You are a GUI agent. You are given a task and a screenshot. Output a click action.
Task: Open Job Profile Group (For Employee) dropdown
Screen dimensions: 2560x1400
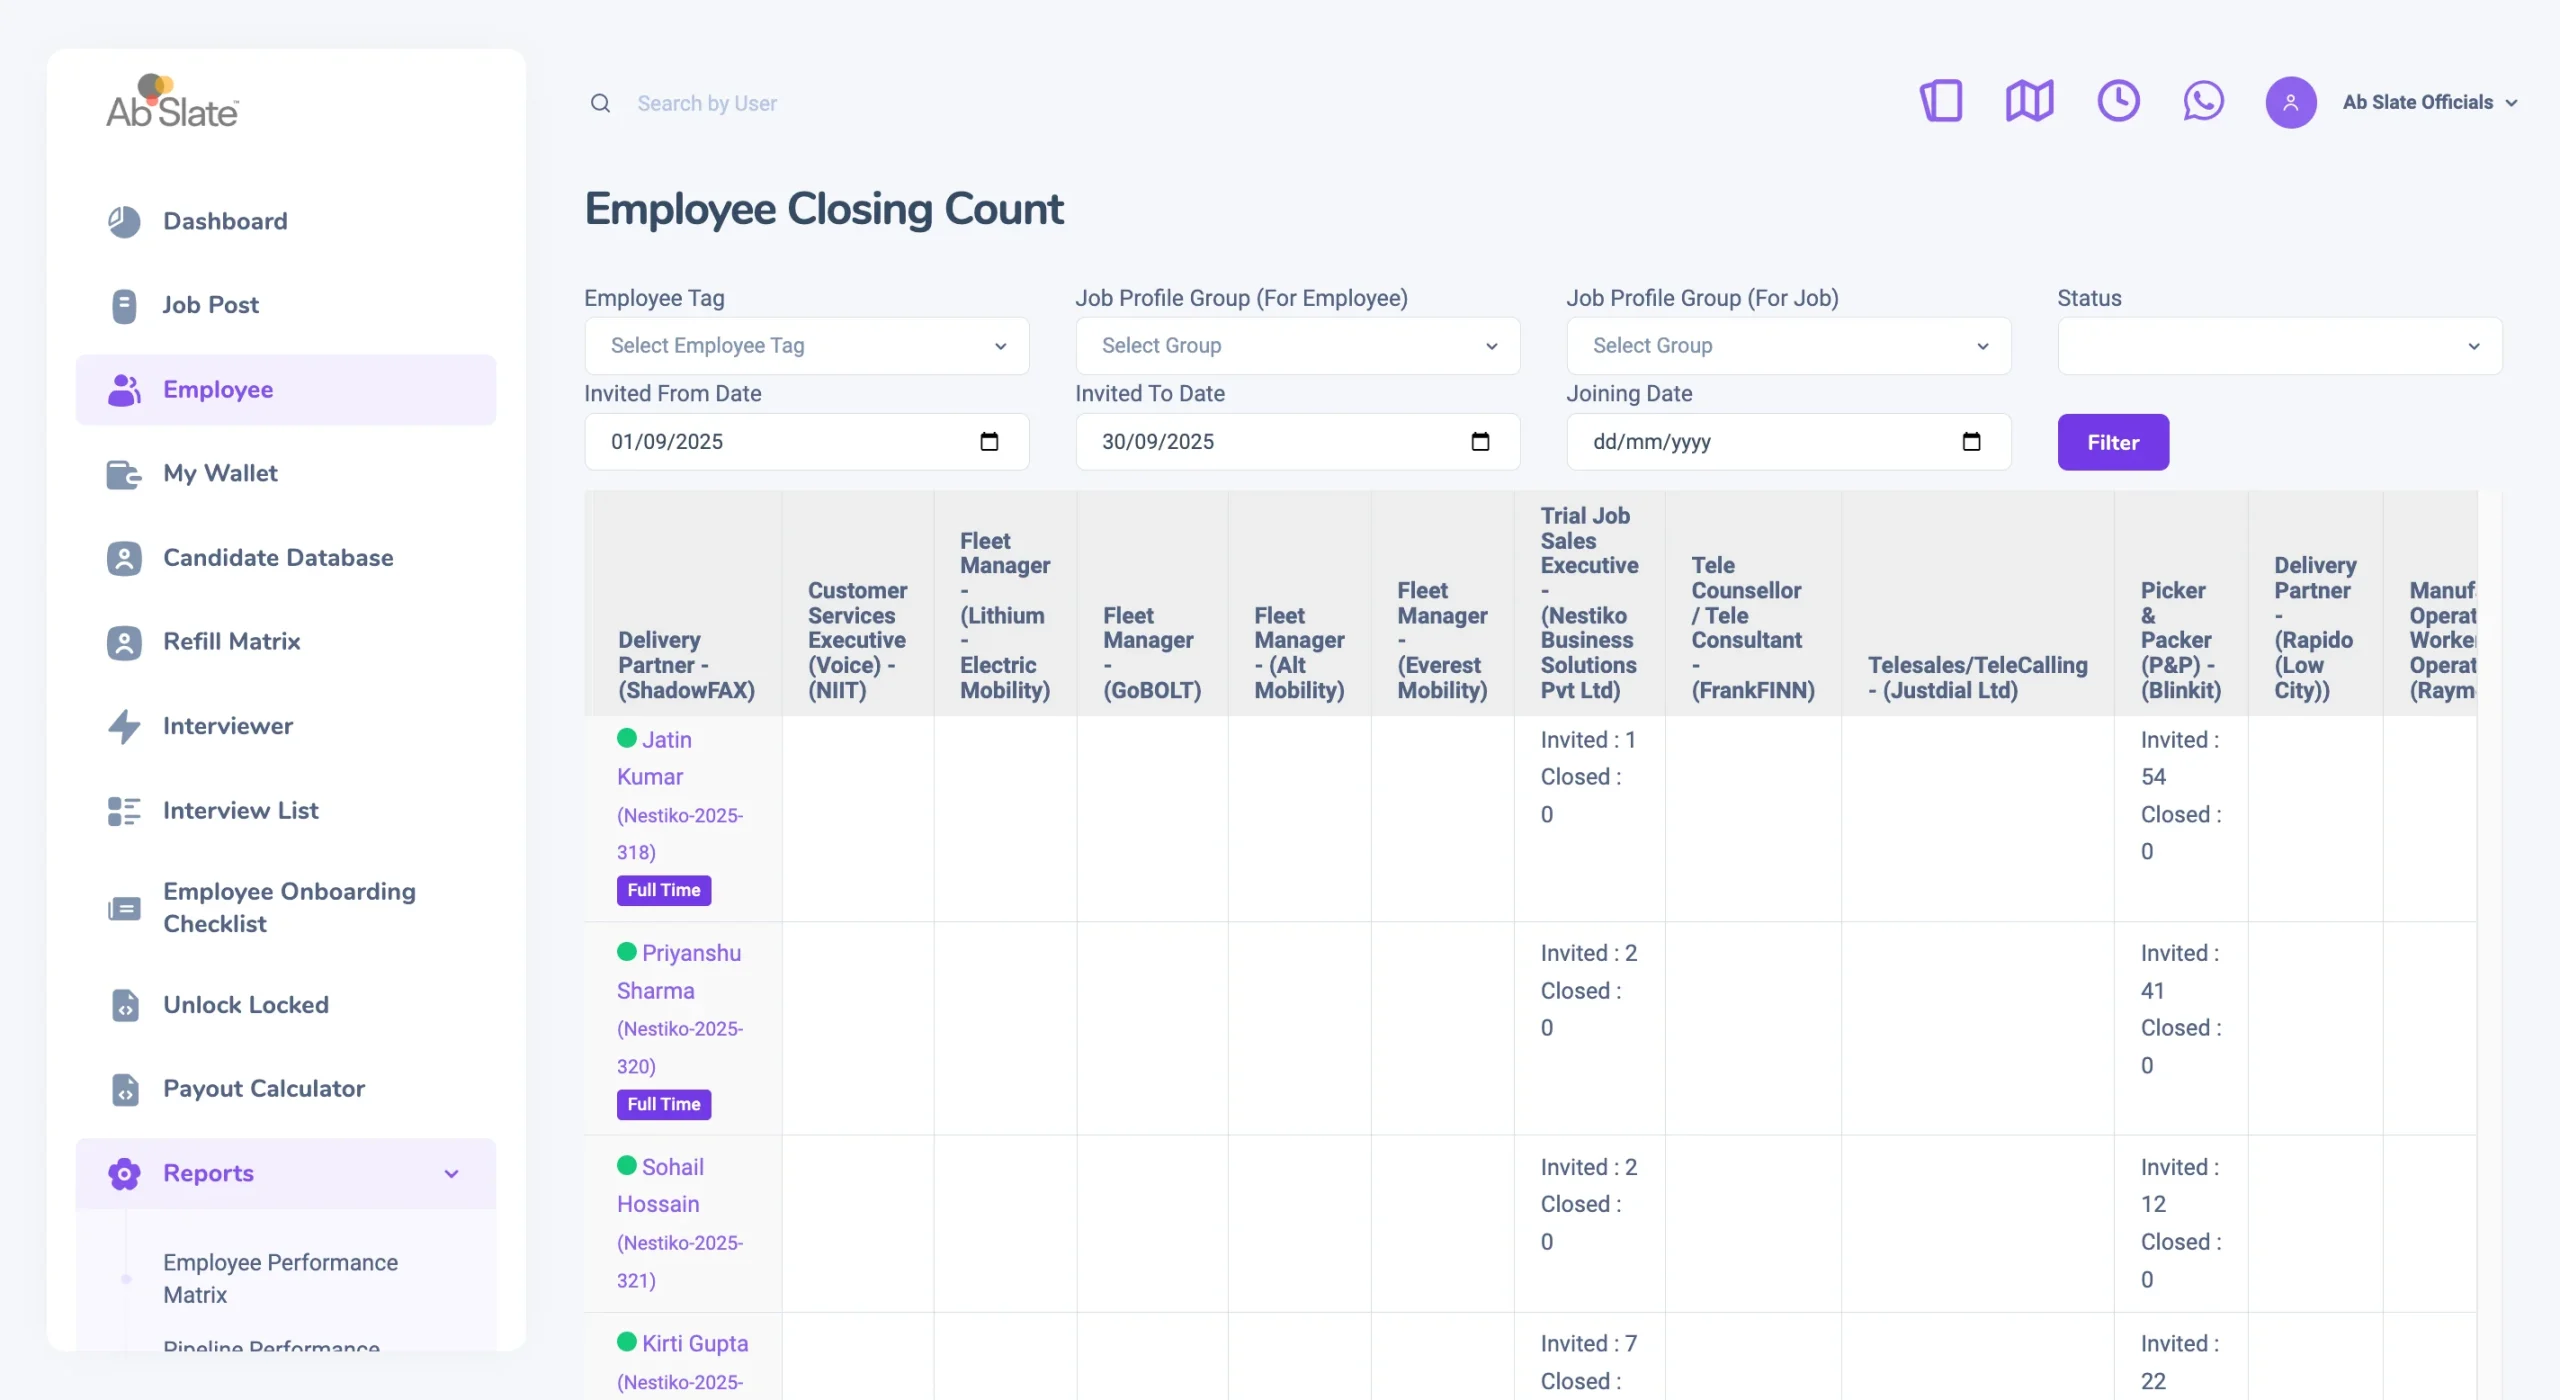click(1297, 346)
